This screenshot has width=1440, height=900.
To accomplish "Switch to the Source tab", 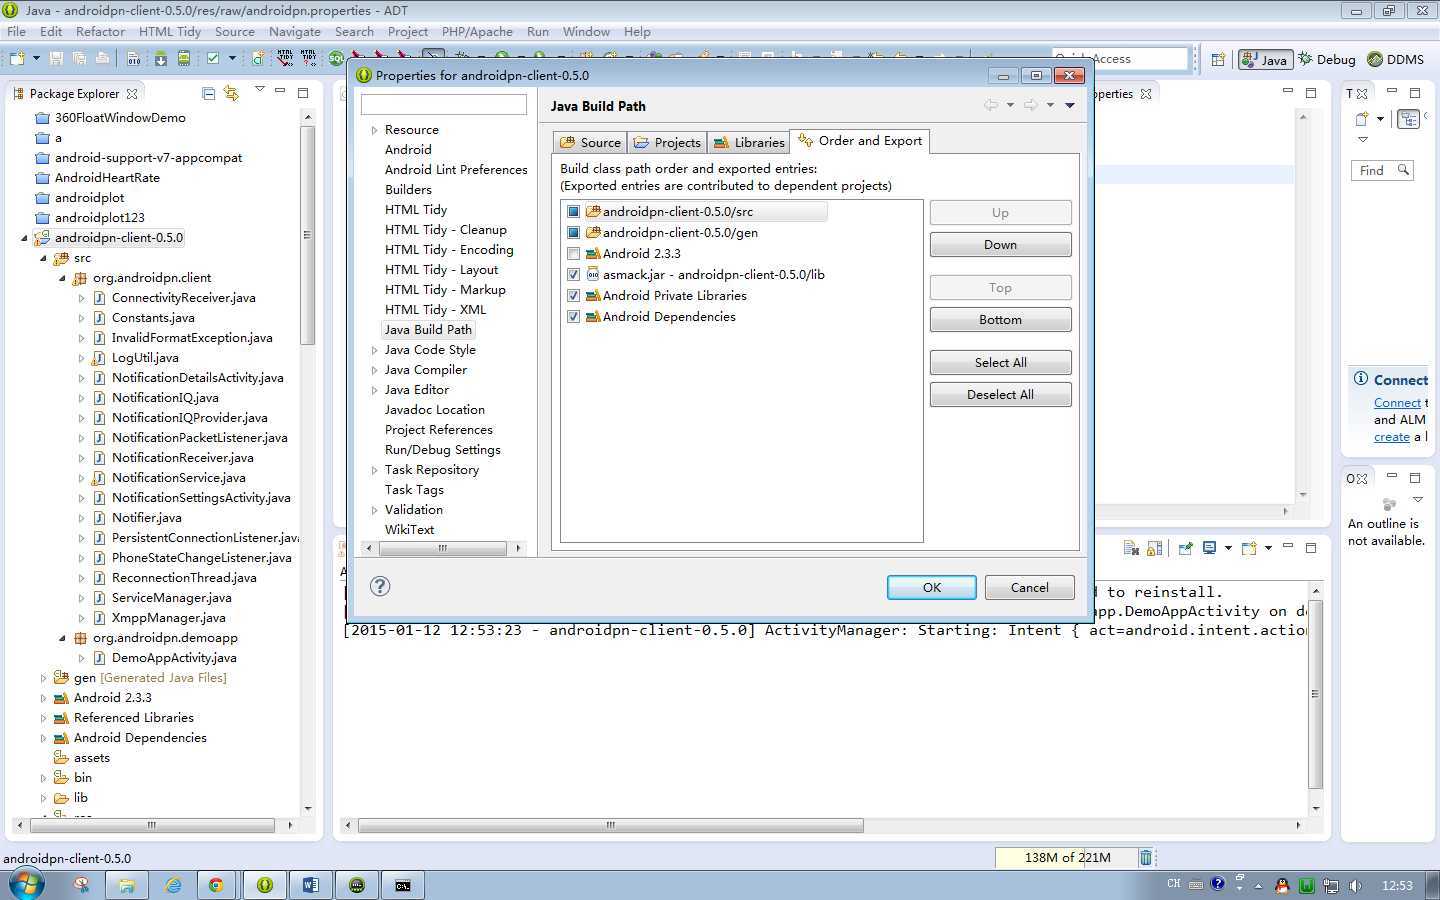I will [x=590, y=142].
